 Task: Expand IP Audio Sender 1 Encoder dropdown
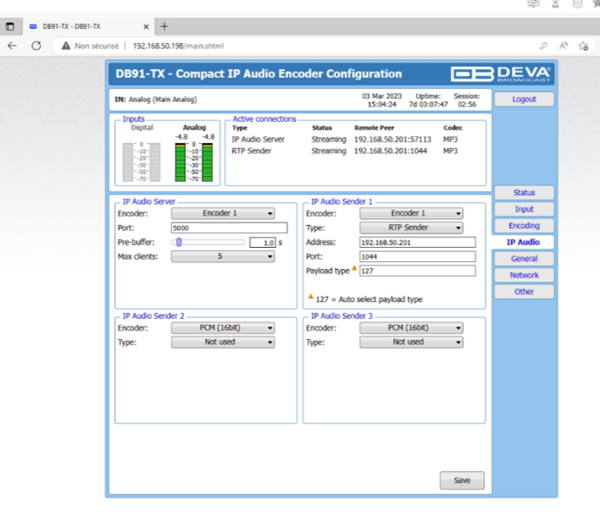click(x=411, y=213)
